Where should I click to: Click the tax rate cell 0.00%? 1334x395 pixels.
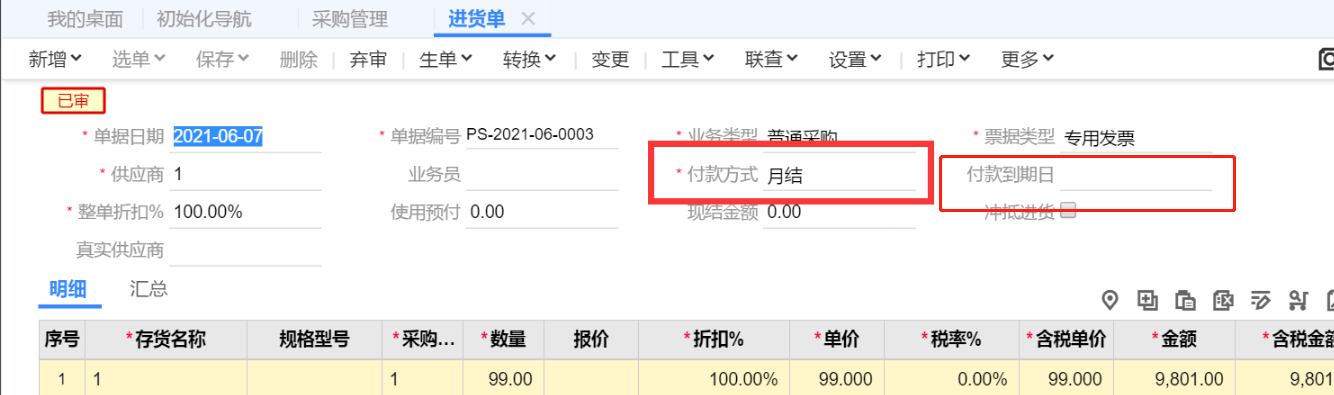[951, 379]
